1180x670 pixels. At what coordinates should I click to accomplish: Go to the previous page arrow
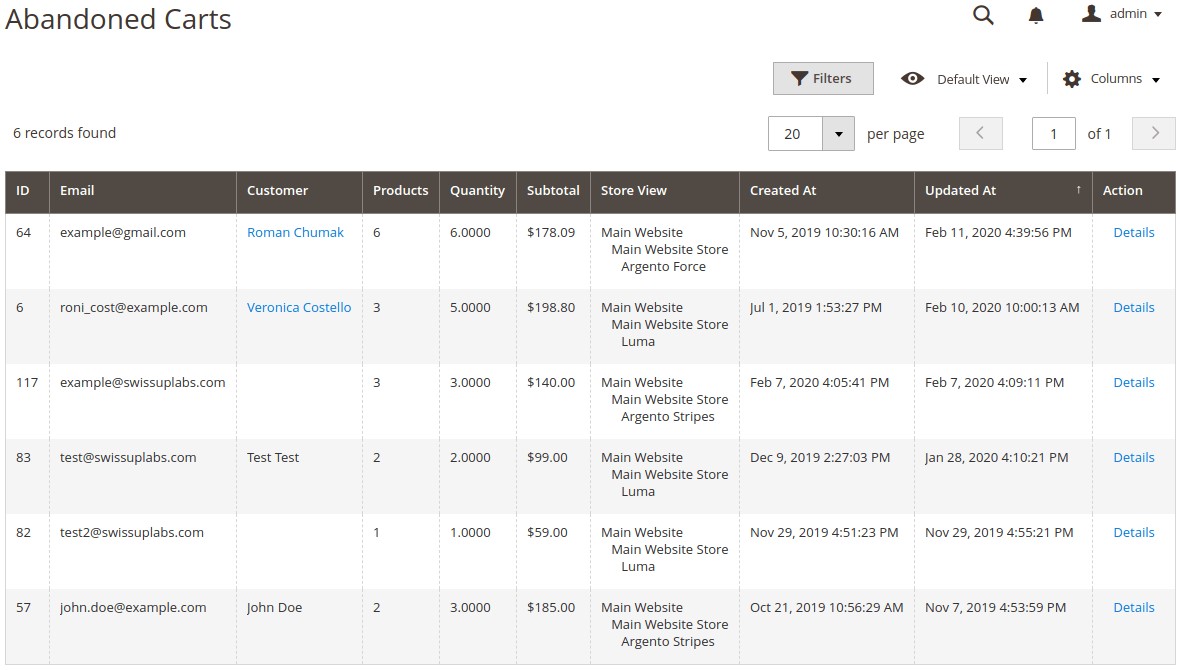(x=980, y=133)
